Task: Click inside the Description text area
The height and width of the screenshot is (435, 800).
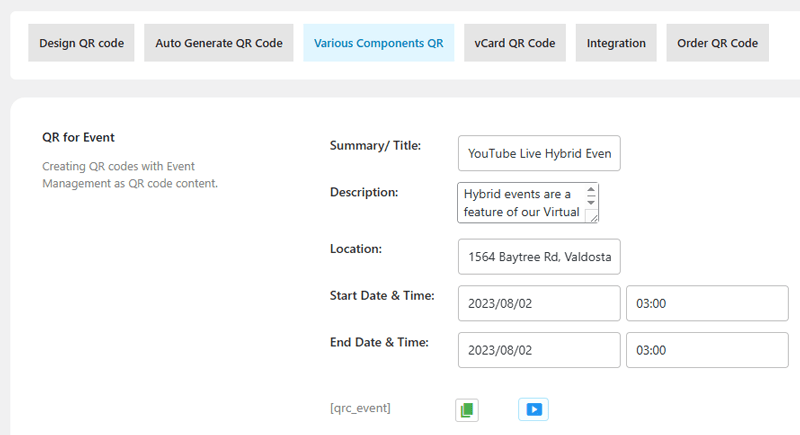Action: (520, 203)
